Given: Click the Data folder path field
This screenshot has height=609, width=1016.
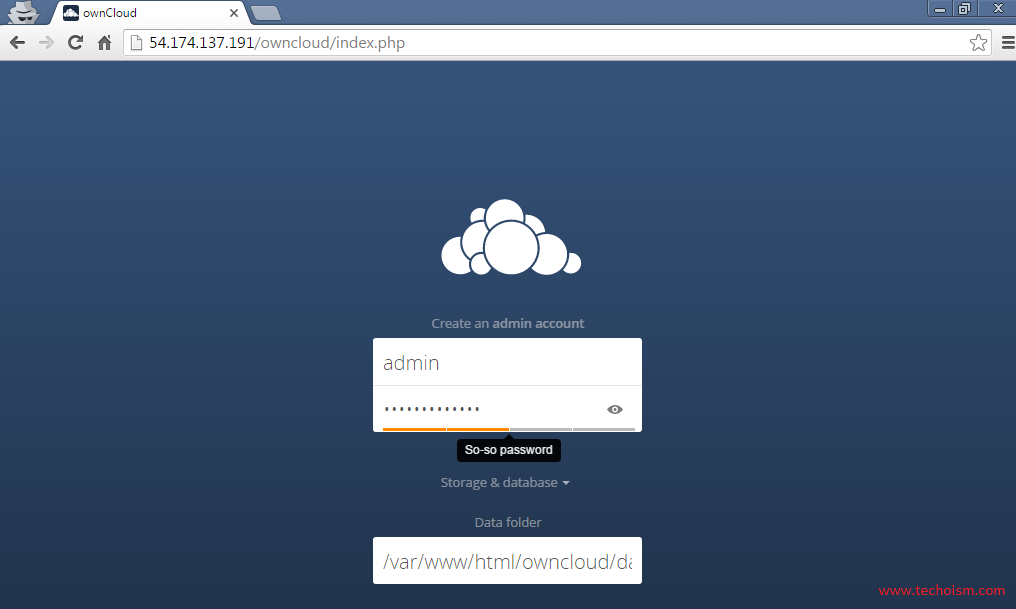Looking at the screenshot, I should [x=507, y=560].
